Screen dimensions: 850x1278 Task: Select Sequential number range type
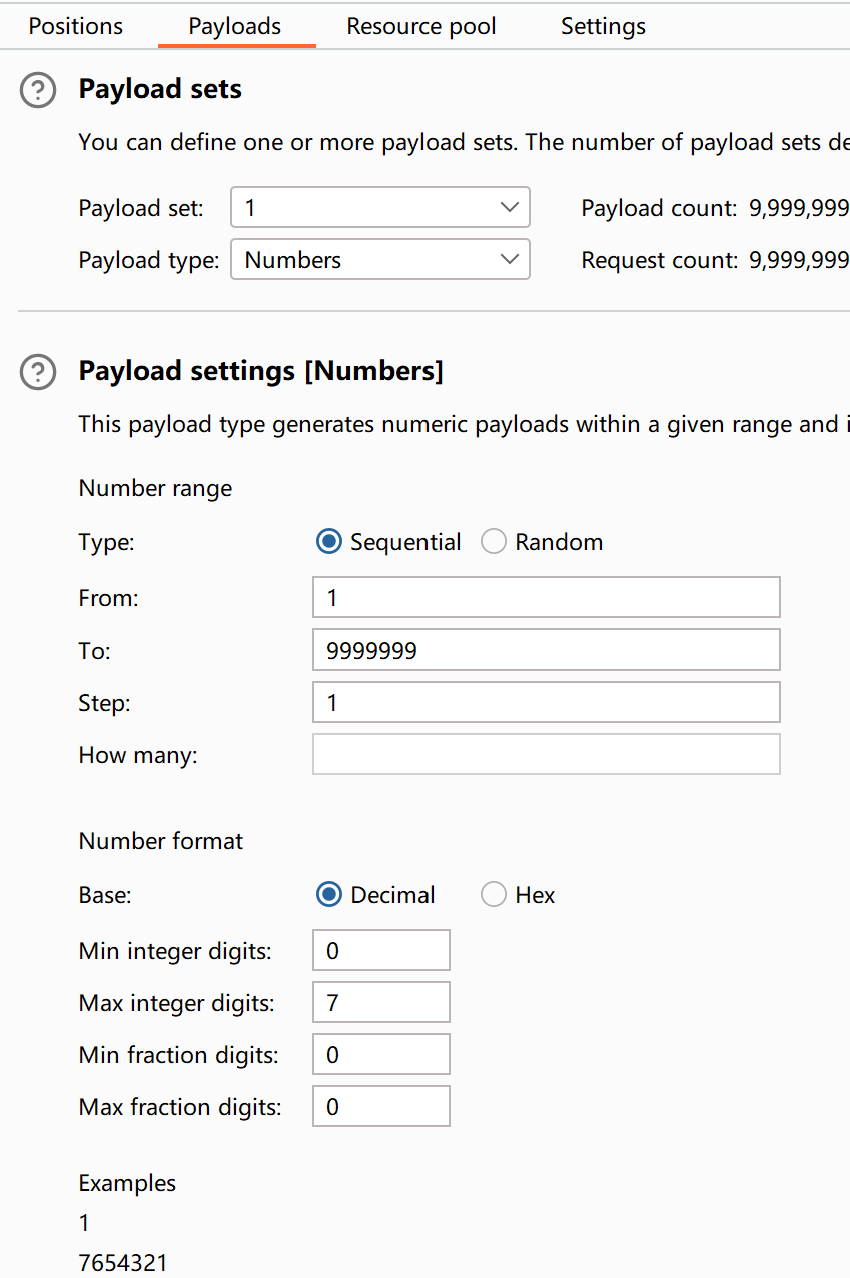(329, 542)
